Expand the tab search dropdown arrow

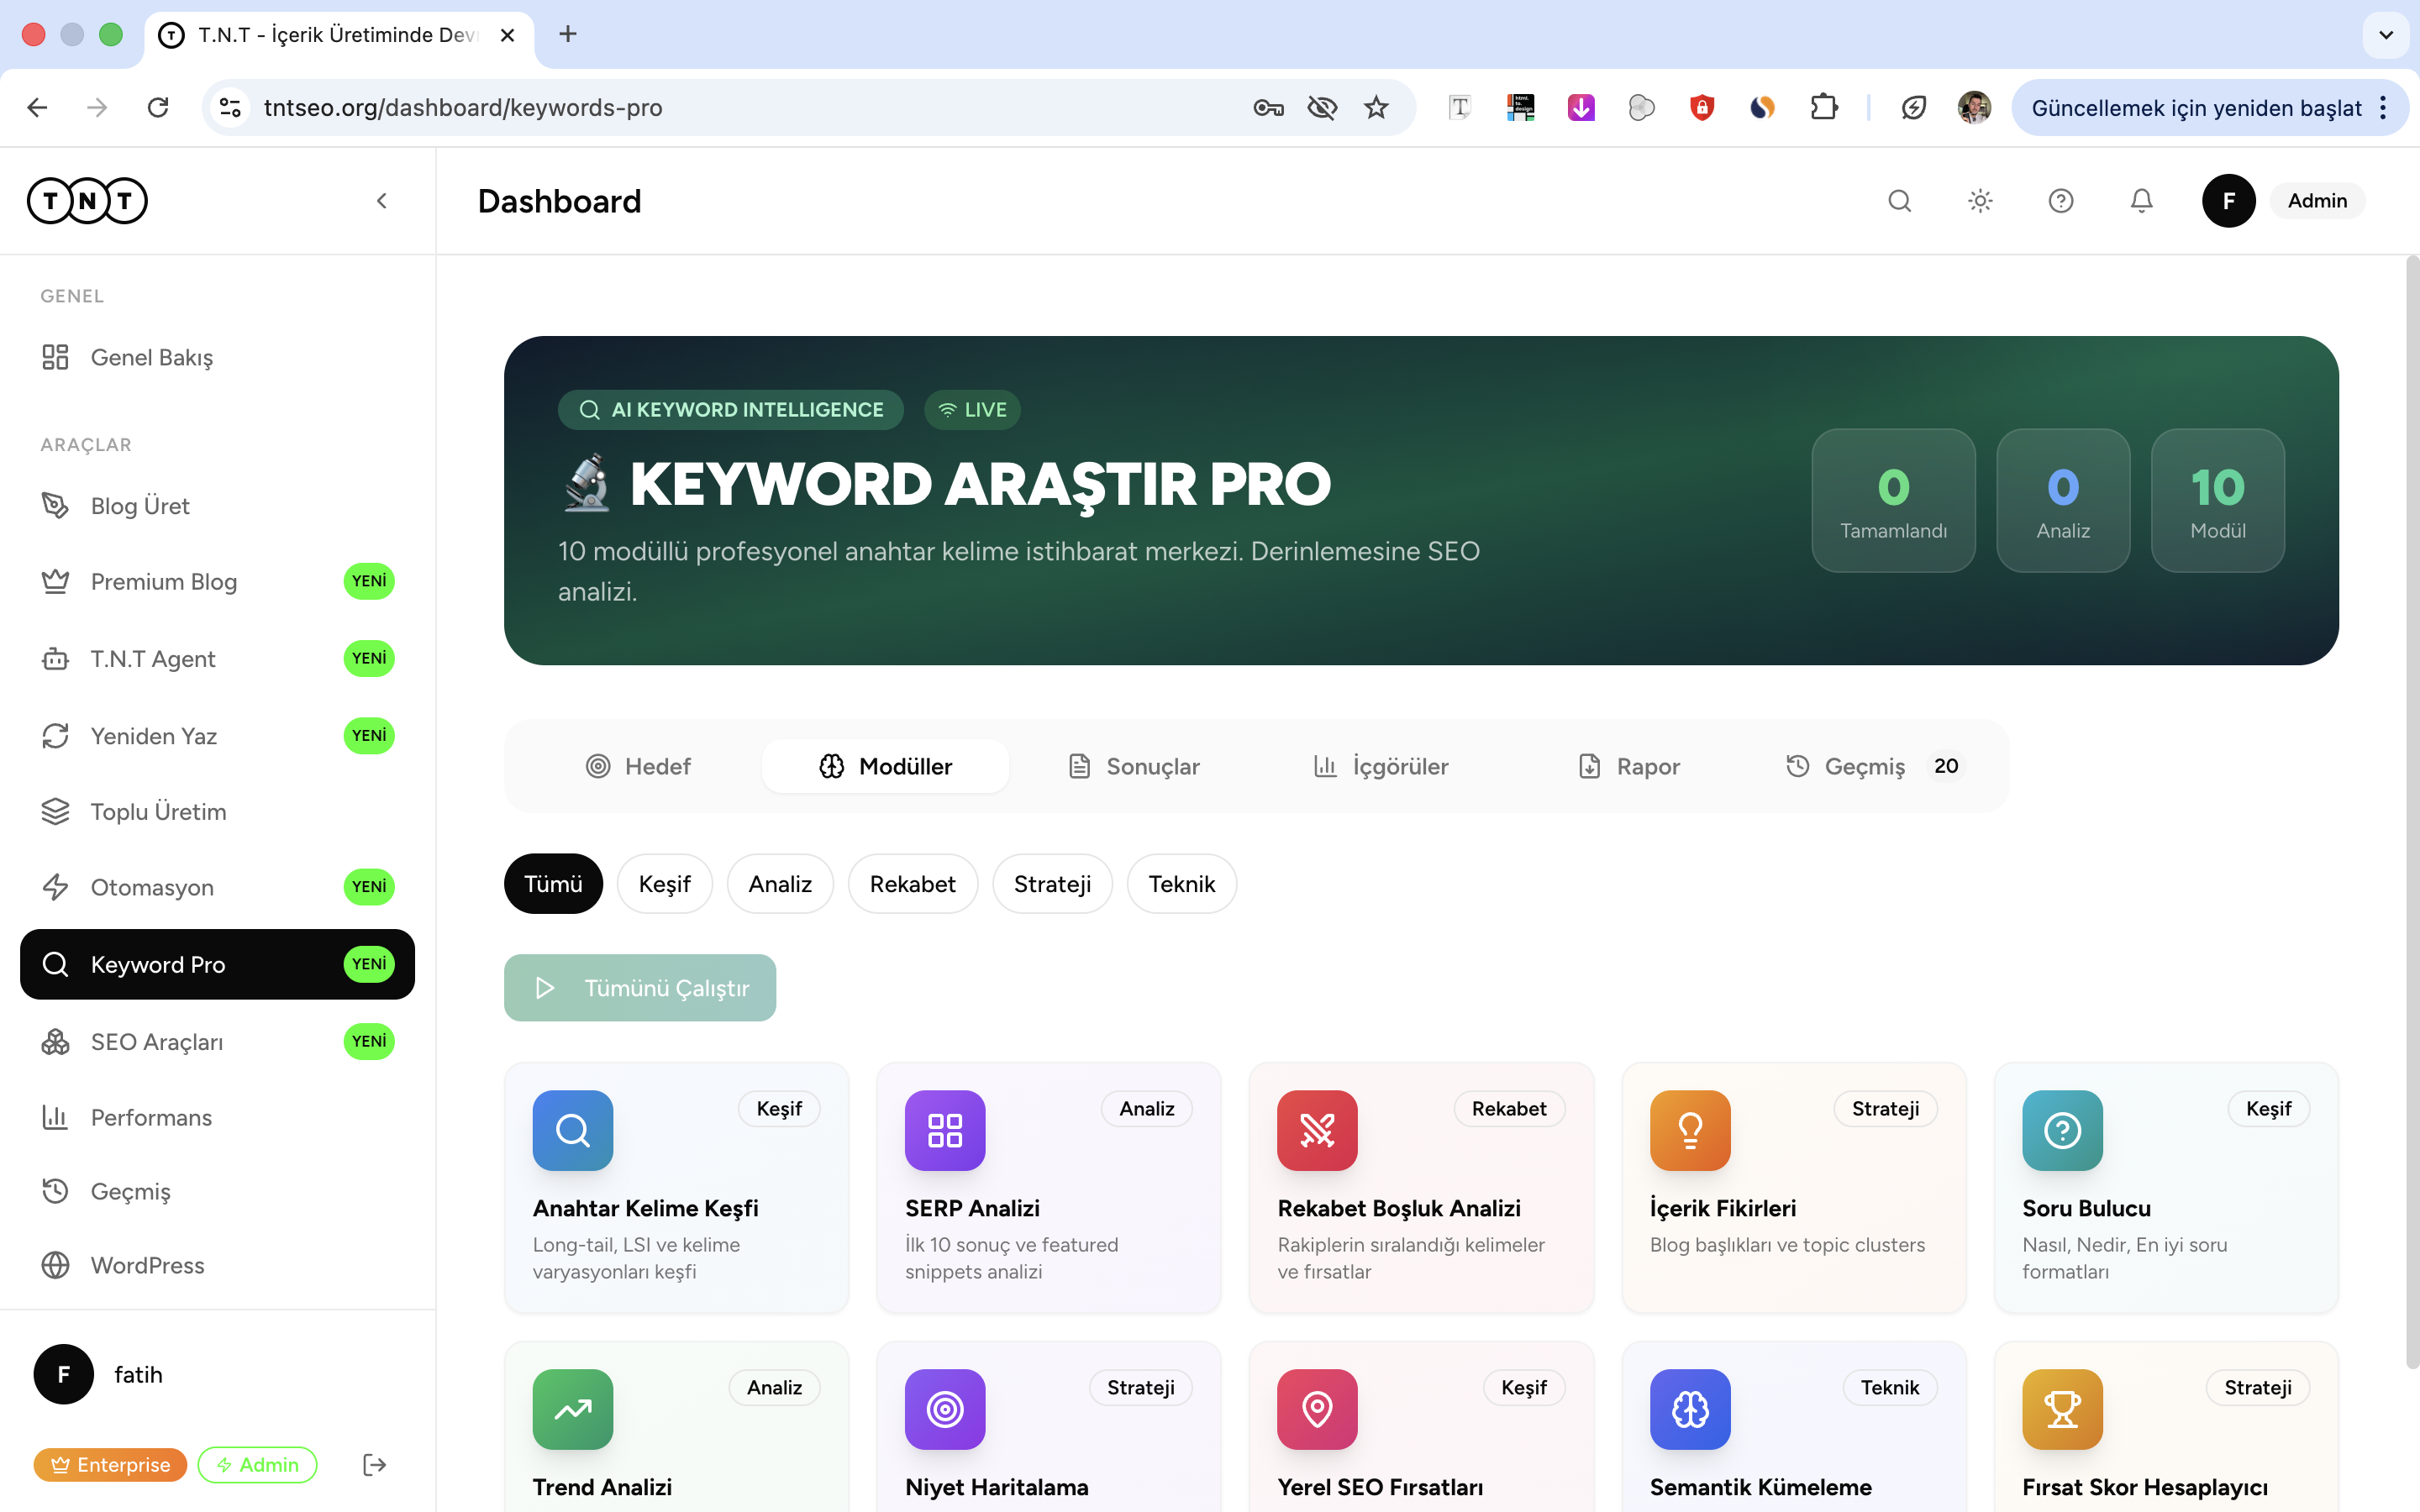(x=2386, y=34)
